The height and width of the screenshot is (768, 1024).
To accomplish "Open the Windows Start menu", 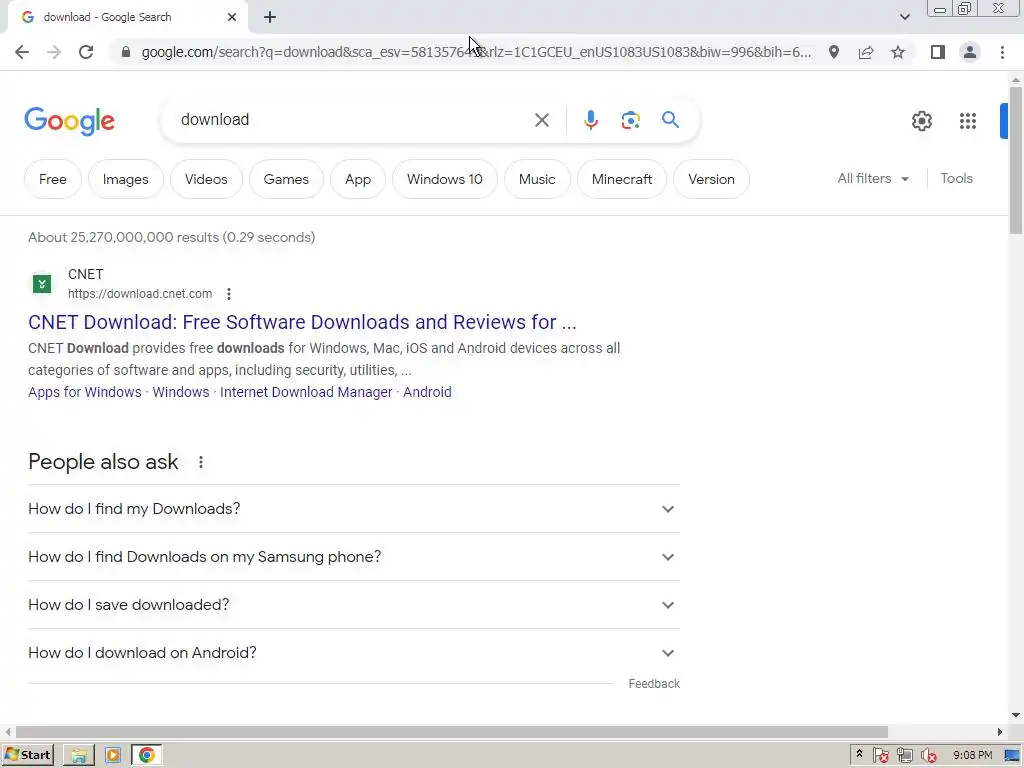I will (27, 755).
